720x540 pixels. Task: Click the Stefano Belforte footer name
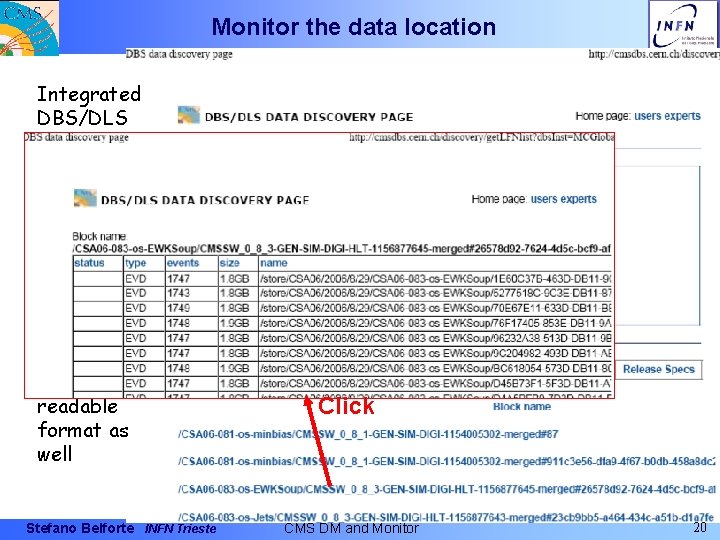[x=80, y=529]
